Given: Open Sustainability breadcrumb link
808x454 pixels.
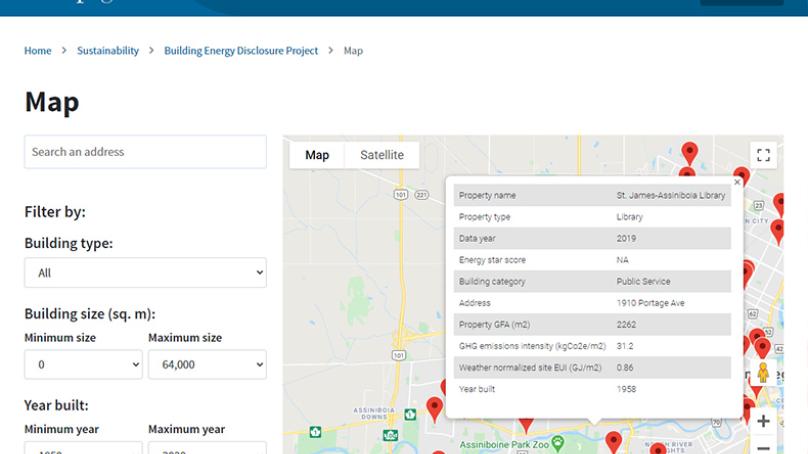Looking at the screenshot, I should pos(108,51).
